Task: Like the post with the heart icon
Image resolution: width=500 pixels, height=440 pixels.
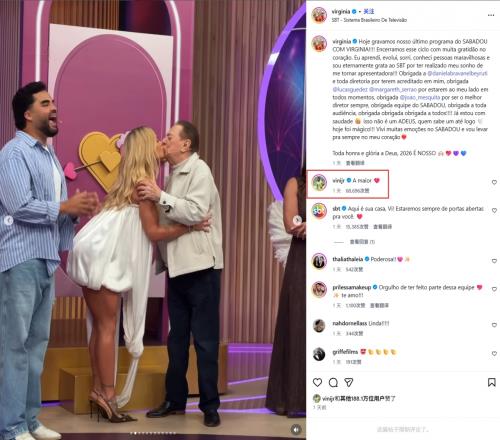Action: coord(317,382)
